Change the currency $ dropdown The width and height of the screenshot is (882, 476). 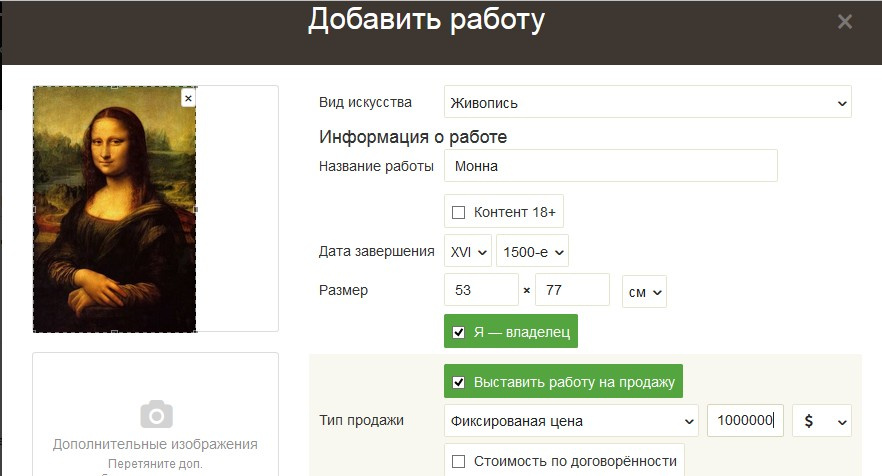[x=821, y=421]
